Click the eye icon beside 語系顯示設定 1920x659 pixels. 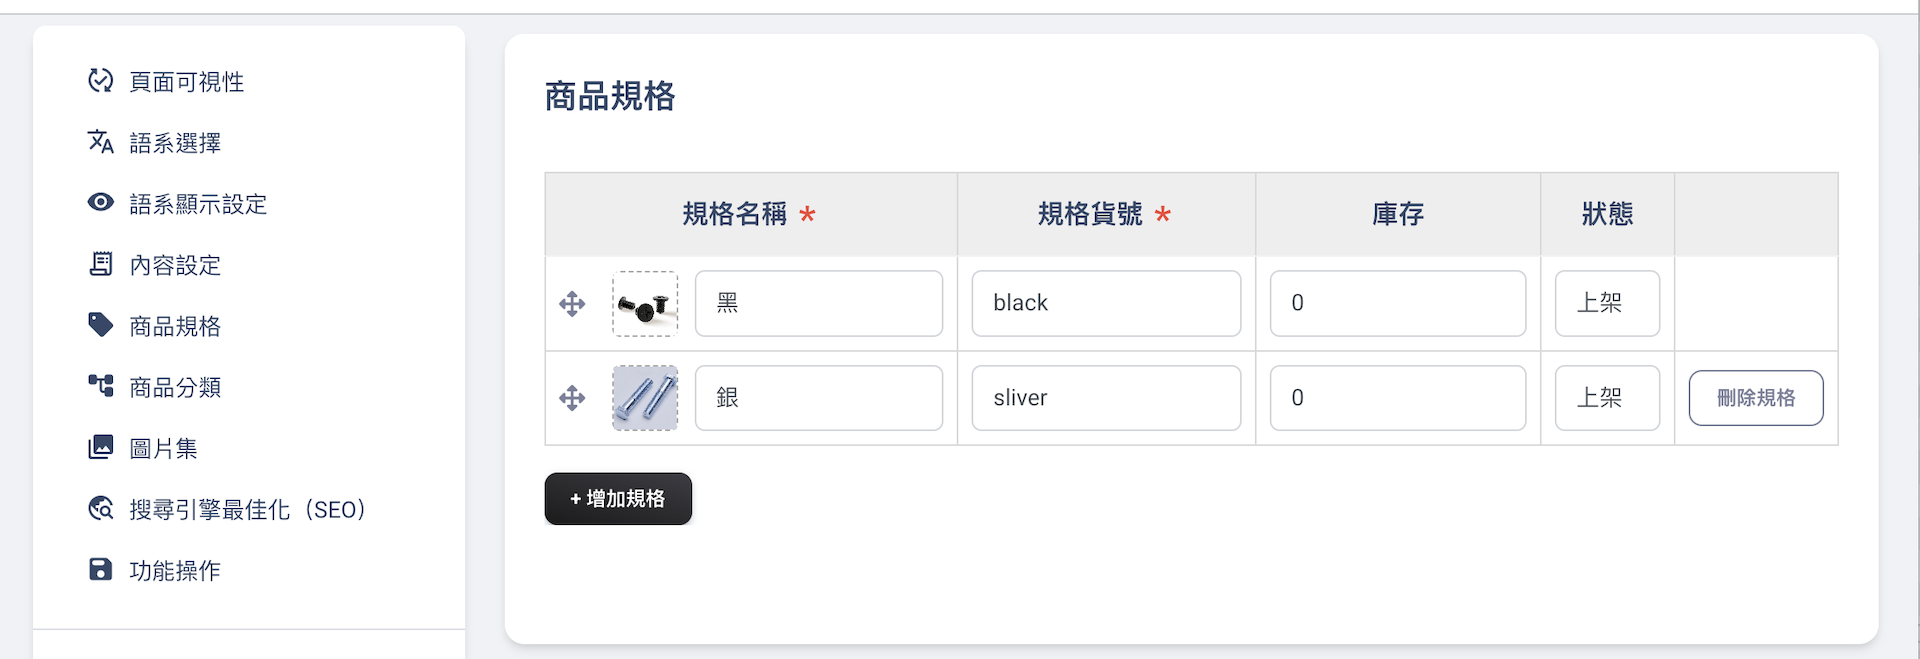(100, 203)
